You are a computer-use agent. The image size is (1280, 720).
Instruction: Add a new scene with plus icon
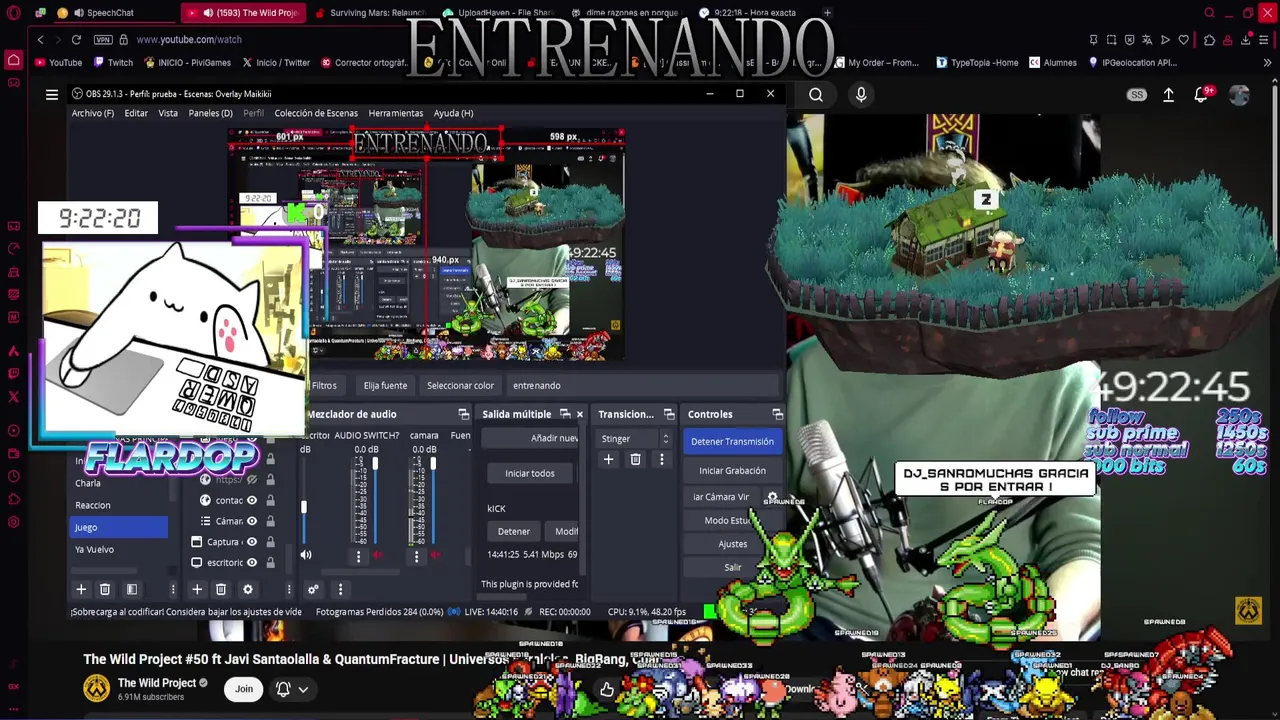coord(81,590)
